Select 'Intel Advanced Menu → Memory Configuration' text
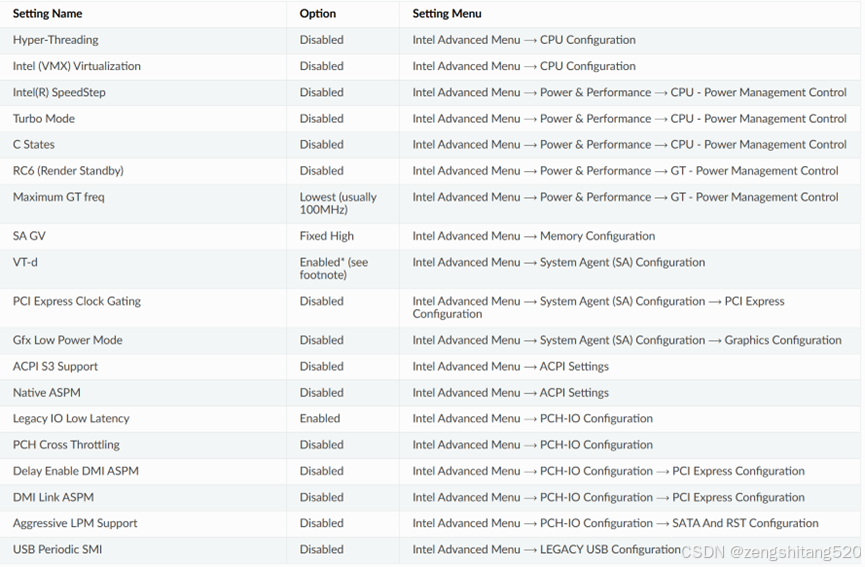This screenshot has width=865, height=567. point(534,236)
